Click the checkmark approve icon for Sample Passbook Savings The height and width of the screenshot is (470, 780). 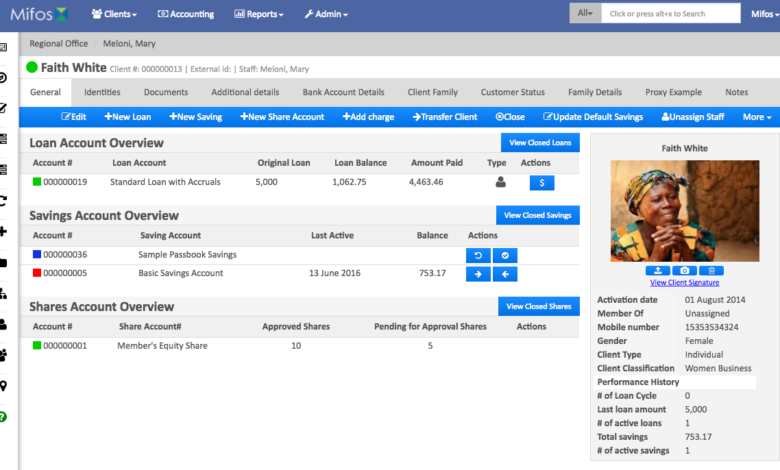(505, 255)
